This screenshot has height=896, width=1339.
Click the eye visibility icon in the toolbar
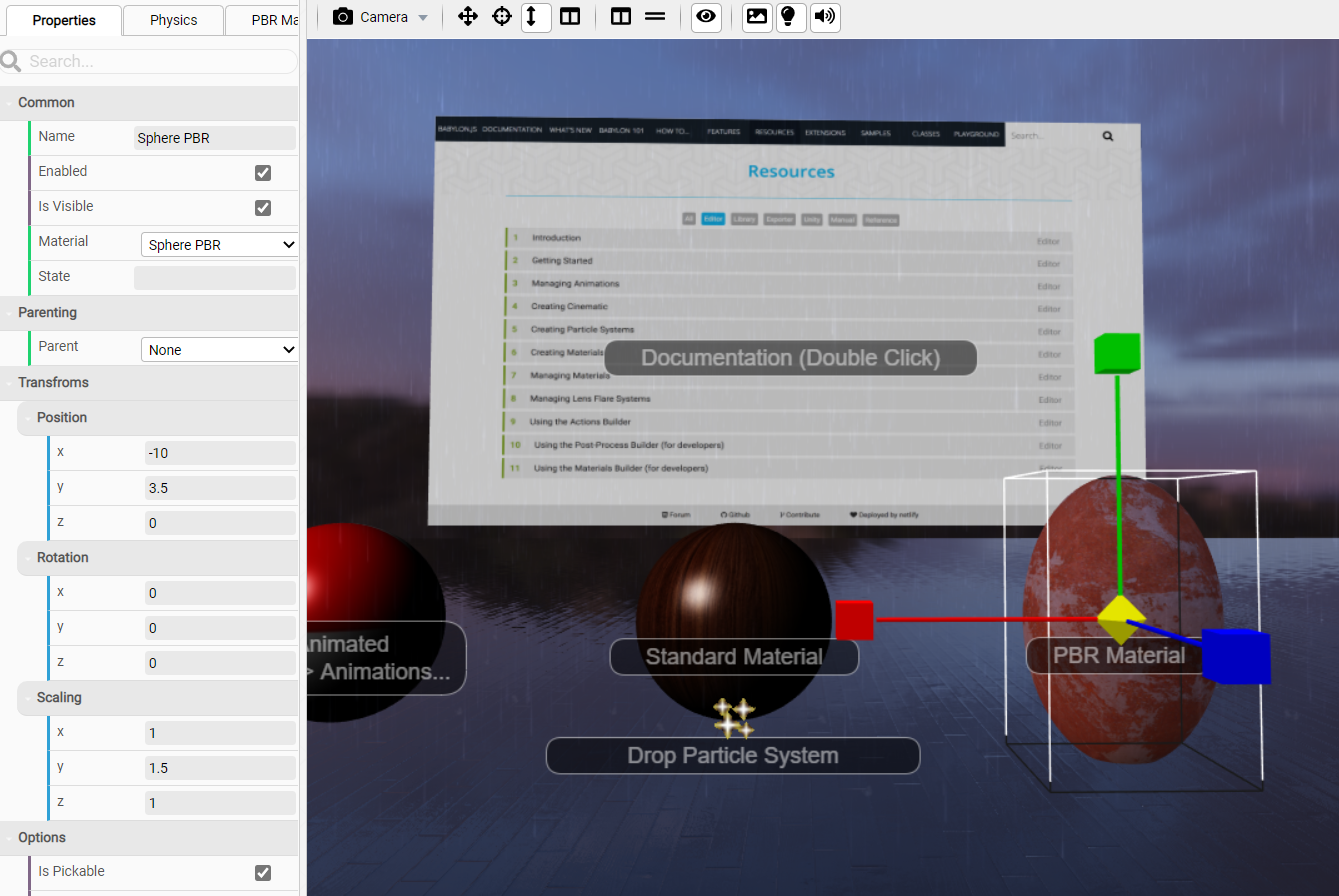tap(706, 17)
